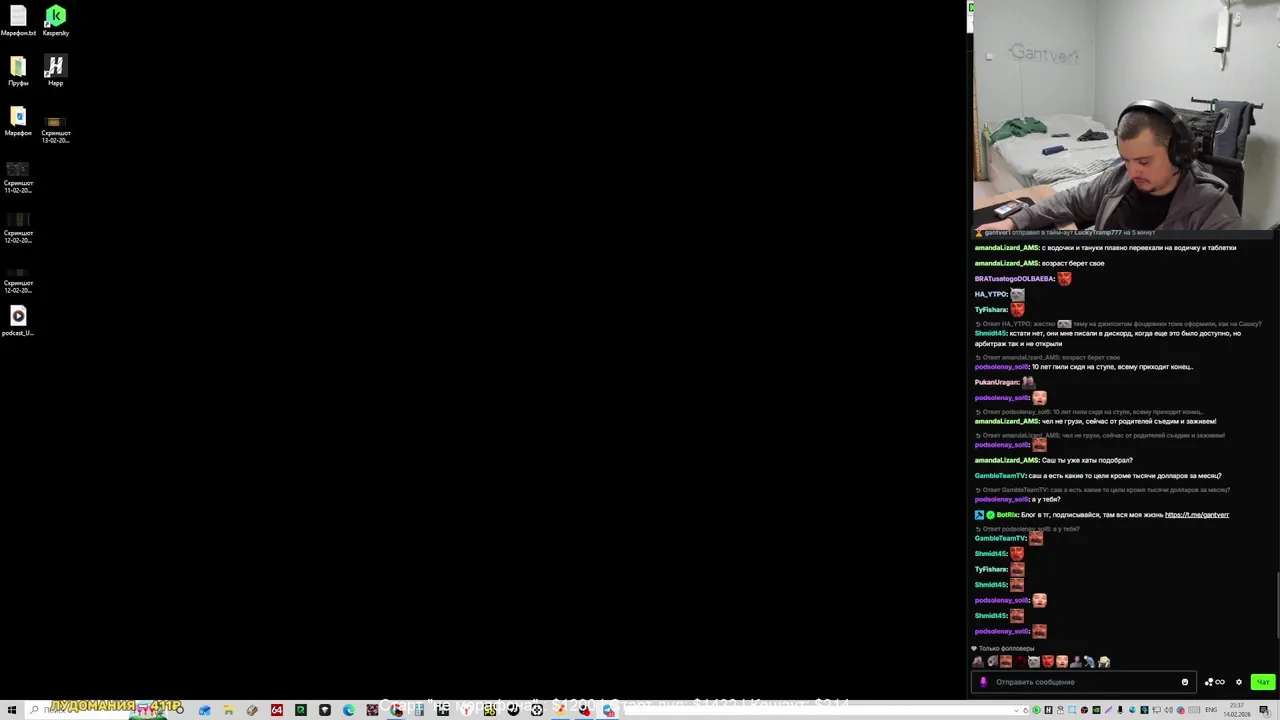Click the white cat emote in quick emote row
This screenshot has height=720, width=1280.
1034,661
